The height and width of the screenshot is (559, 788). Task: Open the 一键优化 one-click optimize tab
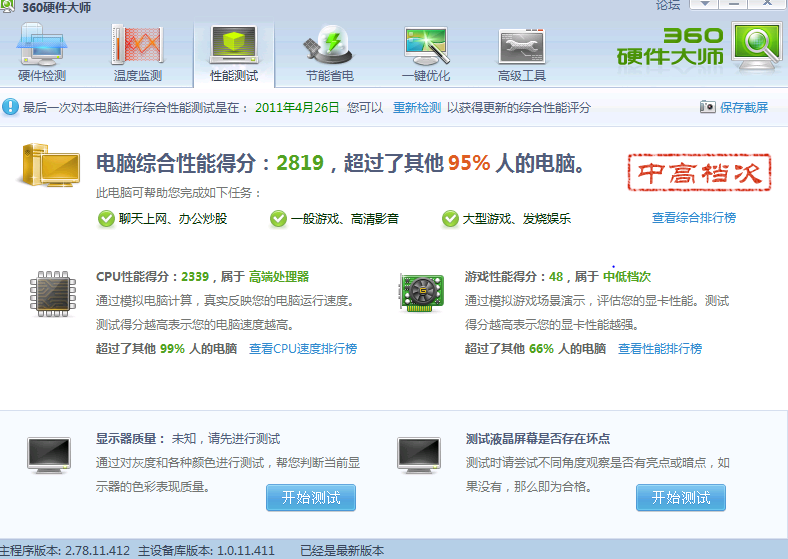coord(426,54)
